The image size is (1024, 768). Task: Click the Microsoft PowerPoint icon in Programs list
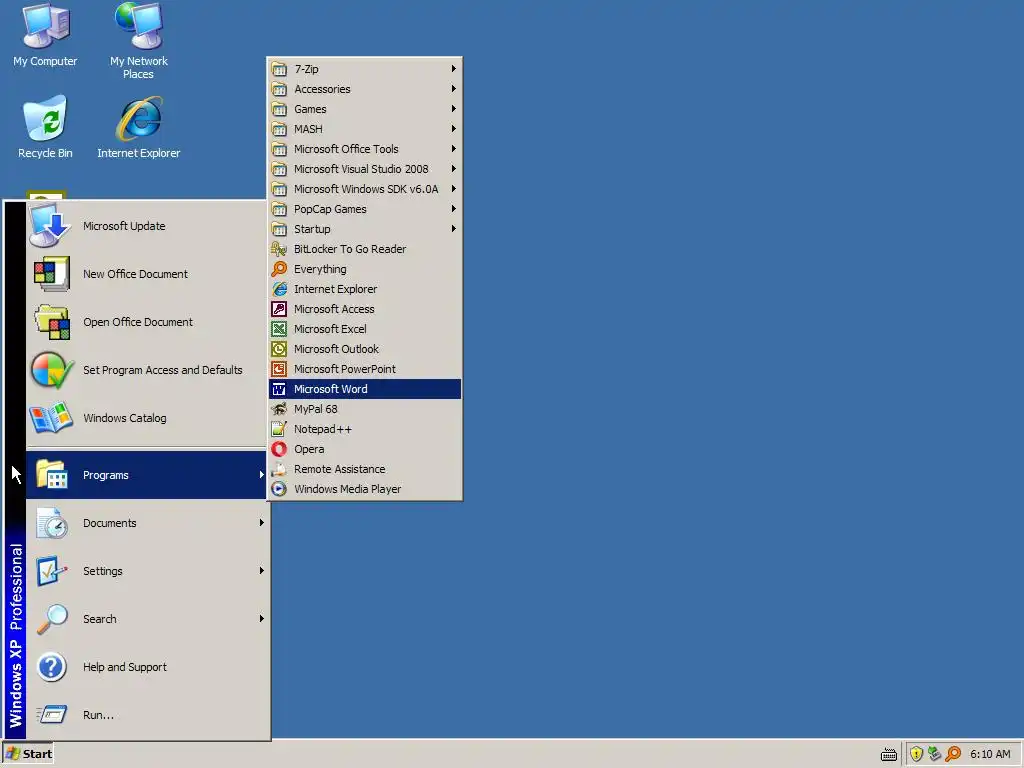pyautogui.click(x=279, y=369)
